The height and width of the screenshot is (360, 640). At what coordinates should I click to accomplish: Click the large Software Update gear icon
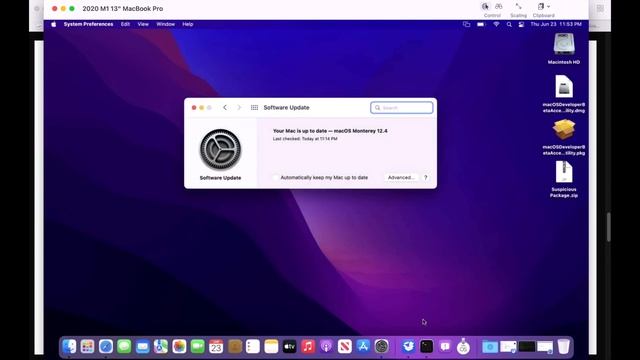(x=220, y=149)
